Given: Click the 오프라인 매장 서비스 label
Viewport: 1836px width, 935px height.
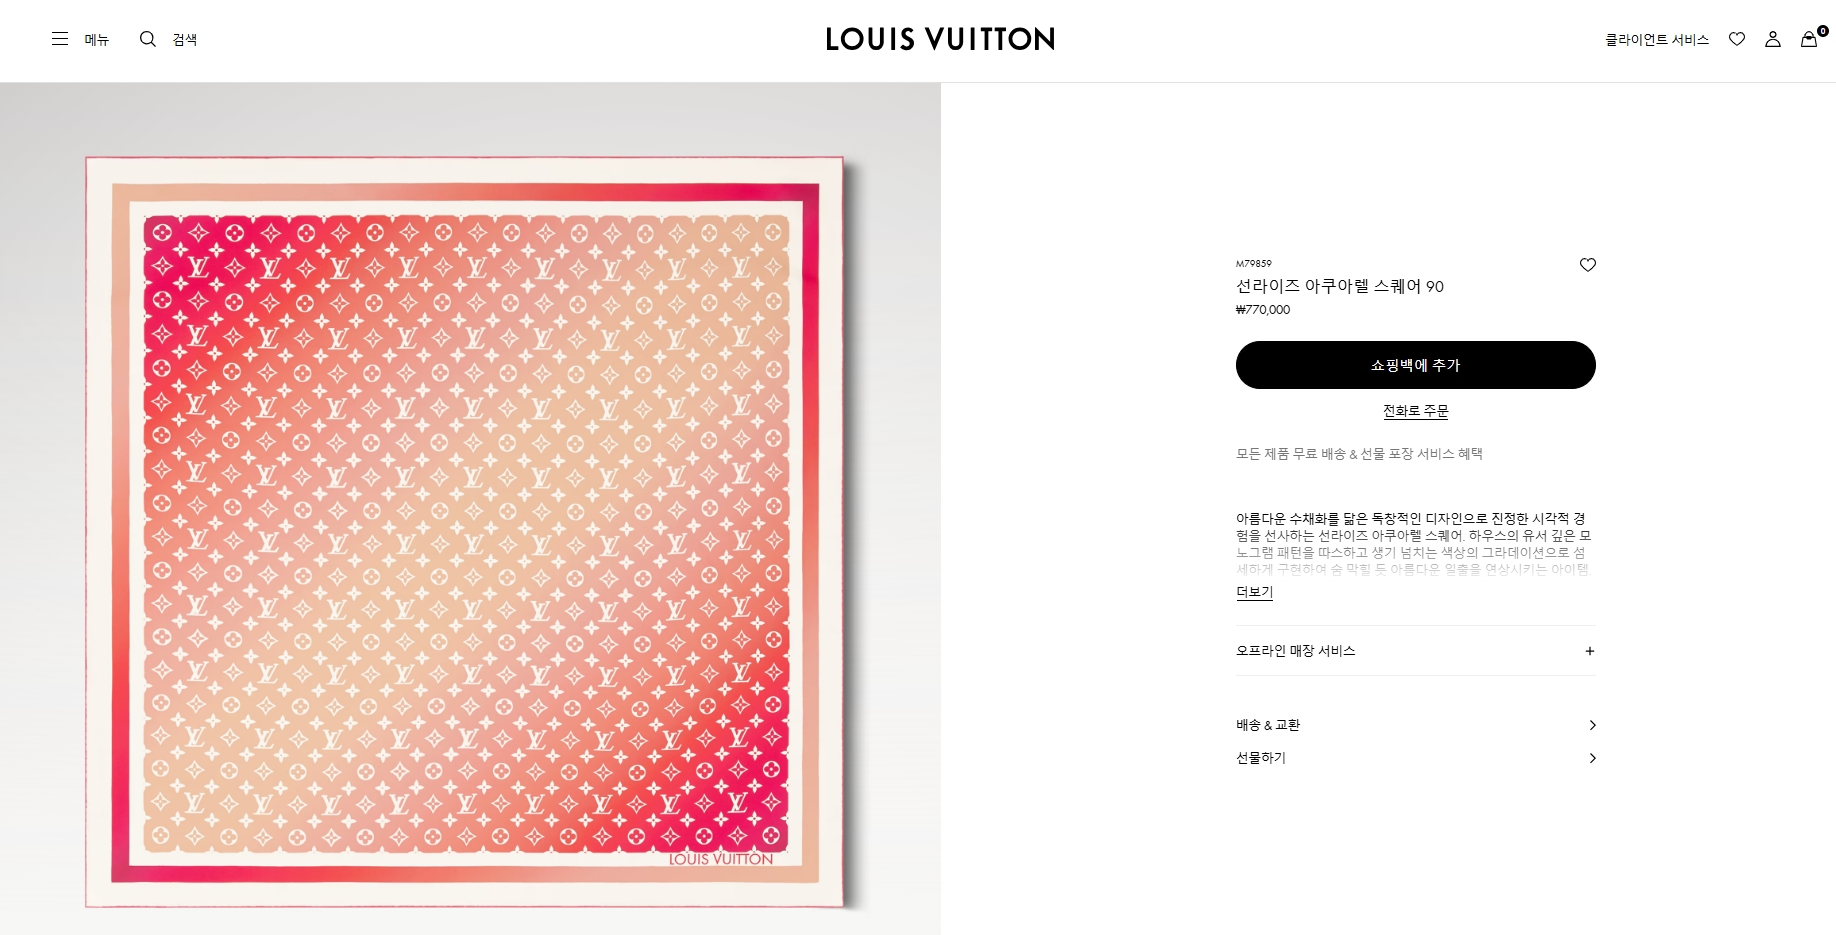Looking at the screenshot, I should (x=1296, y=651).
